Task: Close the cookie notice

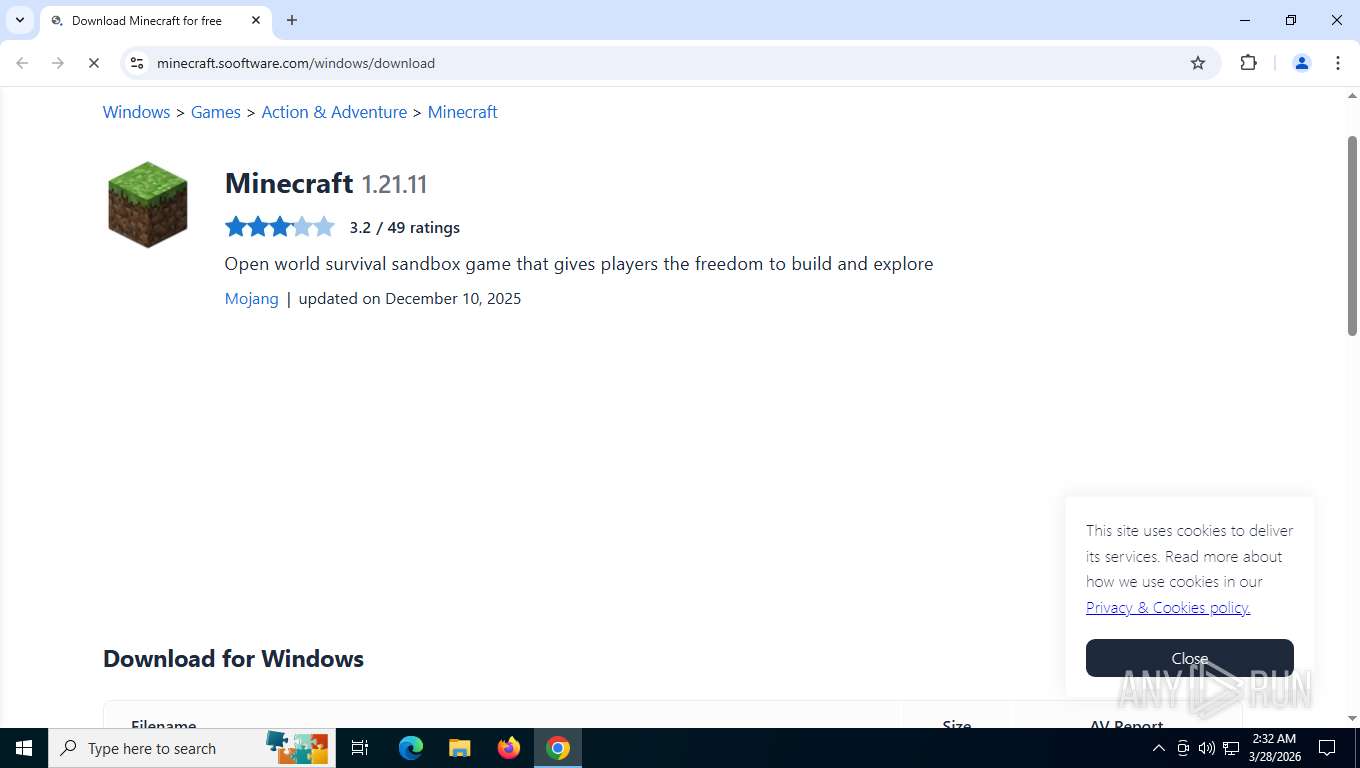Action: pyautogui.click(x=1190, y=658)
